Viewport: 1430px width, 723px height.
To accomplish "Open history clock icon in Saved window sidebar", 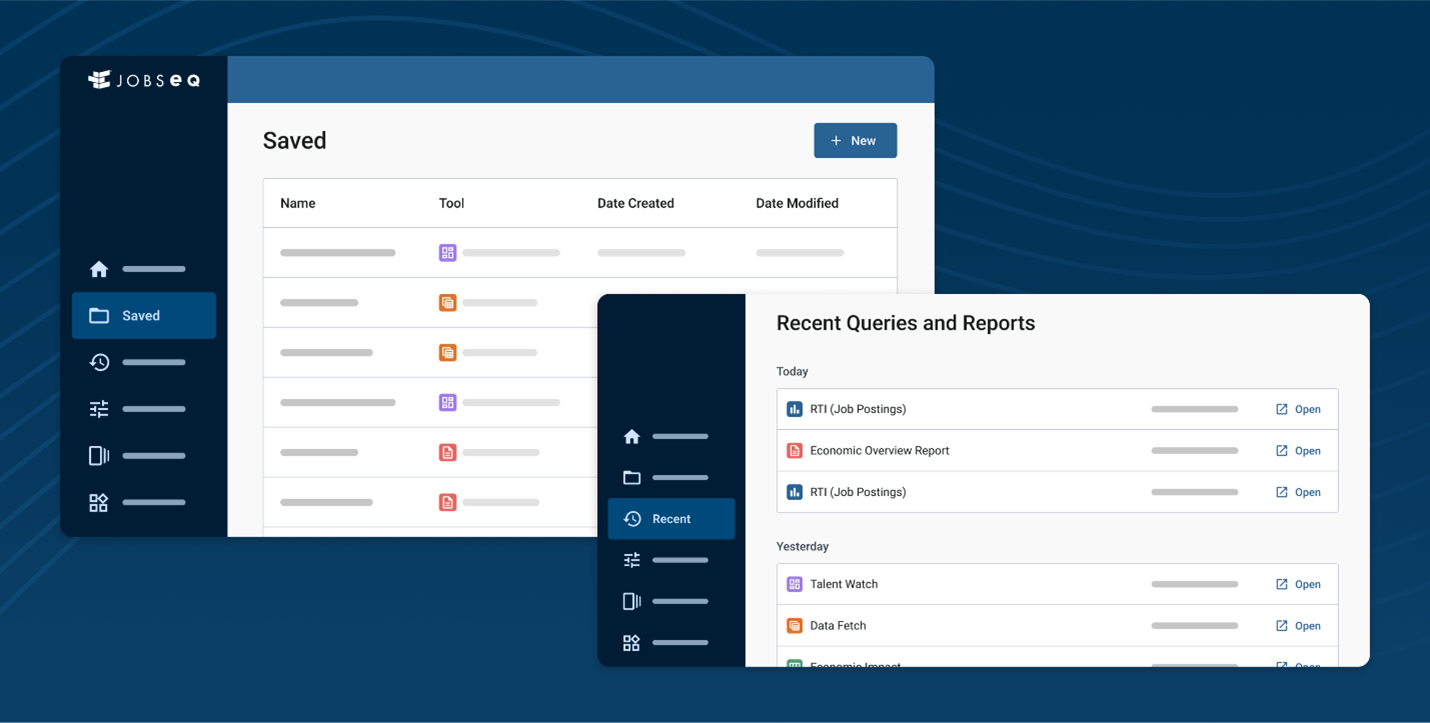I will point(99,363).
